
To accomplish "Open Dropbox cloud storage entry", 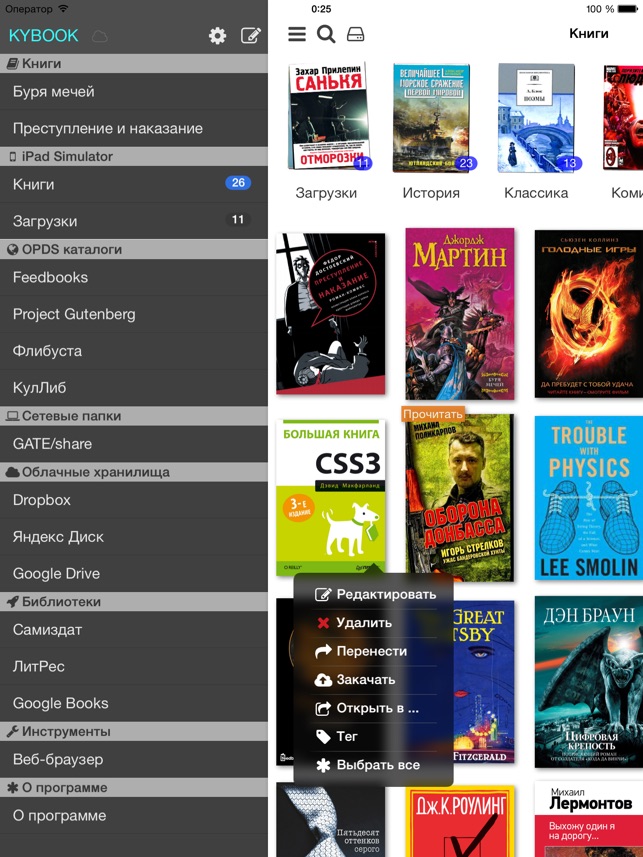I will pos(134,500).
